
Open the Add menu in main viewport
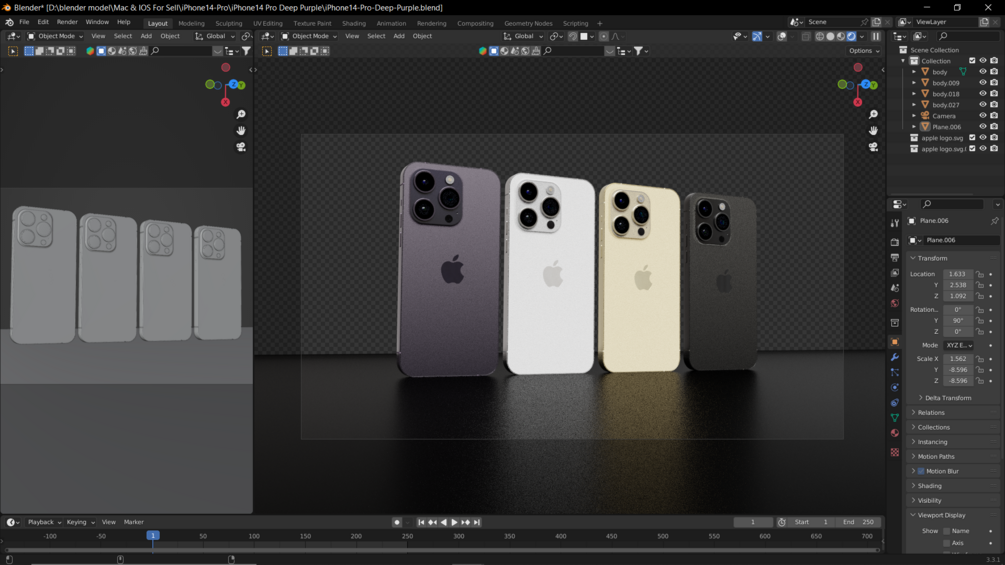[399, 37]
